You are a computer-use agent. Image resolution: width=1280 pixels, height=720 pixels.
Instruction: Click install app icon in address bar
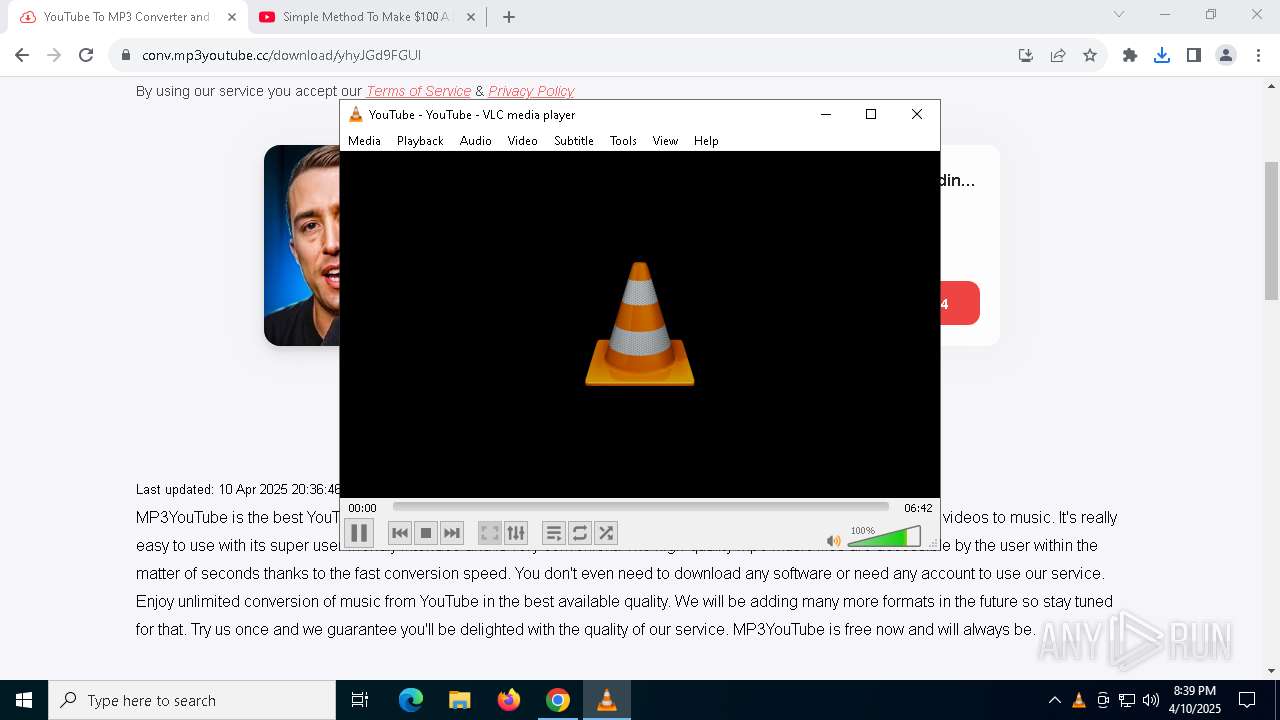1026,55
